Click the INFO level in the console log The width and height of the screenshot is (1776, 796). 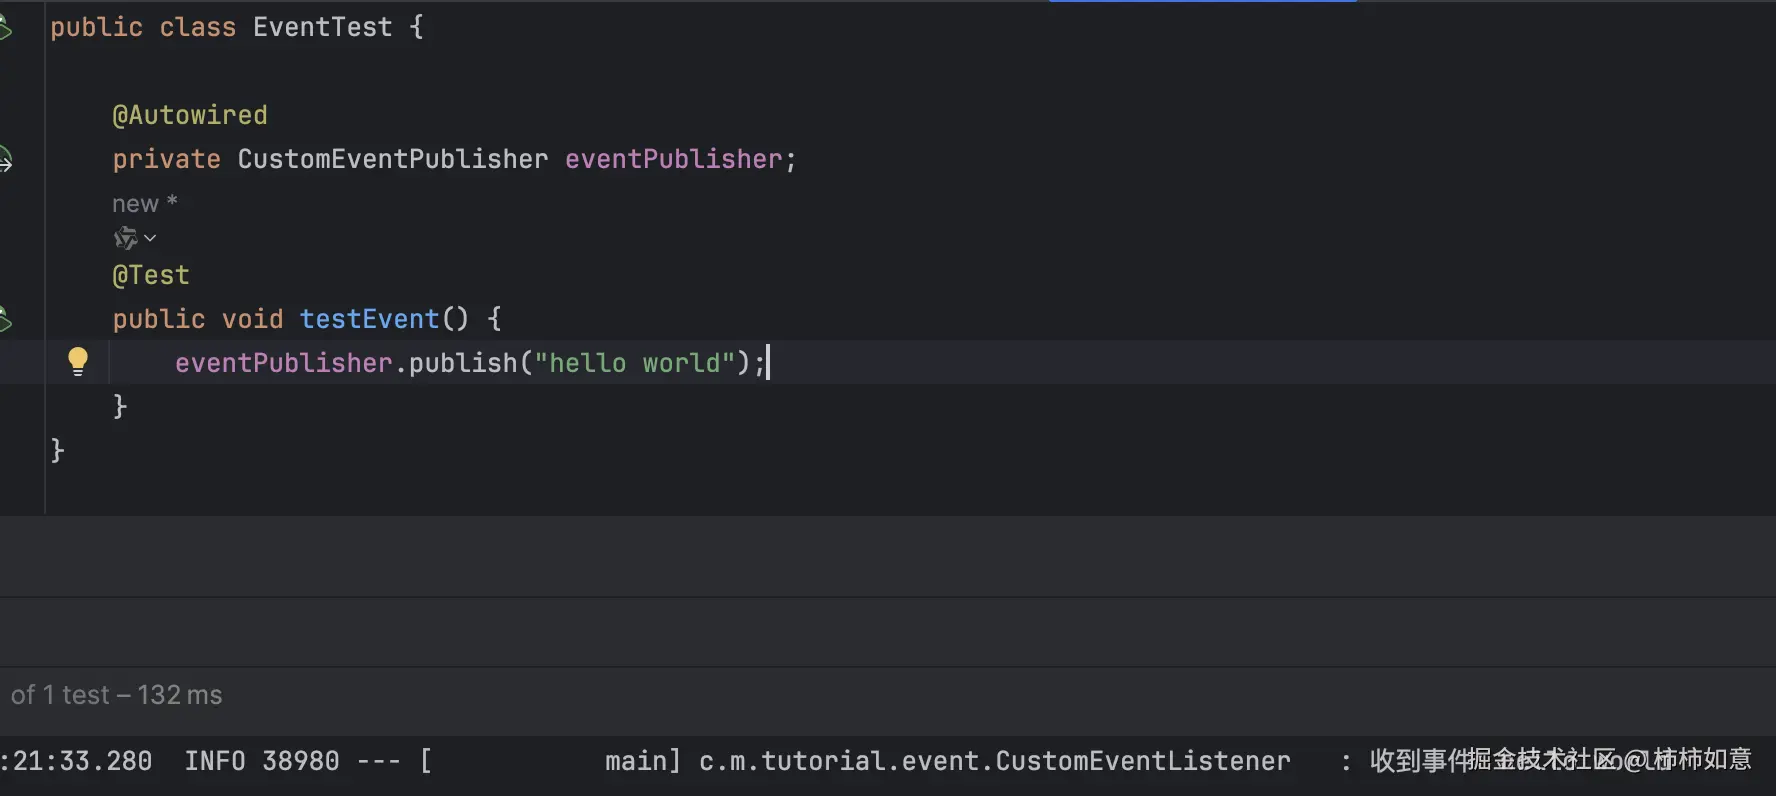pos(214,761)
